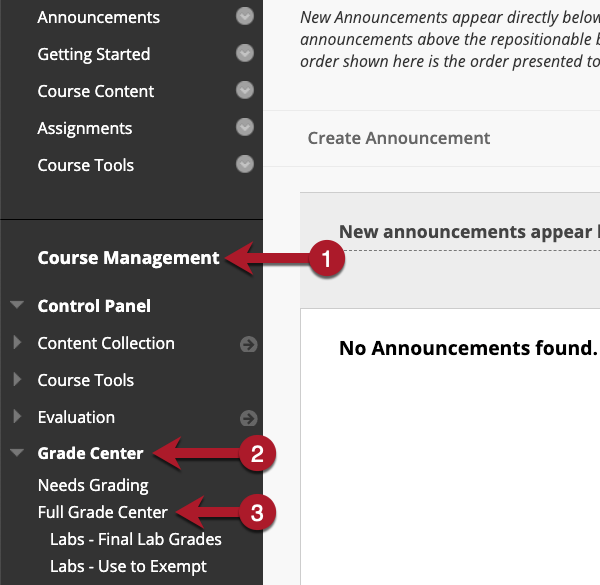Open options chevron beside Course Content

(x=245, y=90)
